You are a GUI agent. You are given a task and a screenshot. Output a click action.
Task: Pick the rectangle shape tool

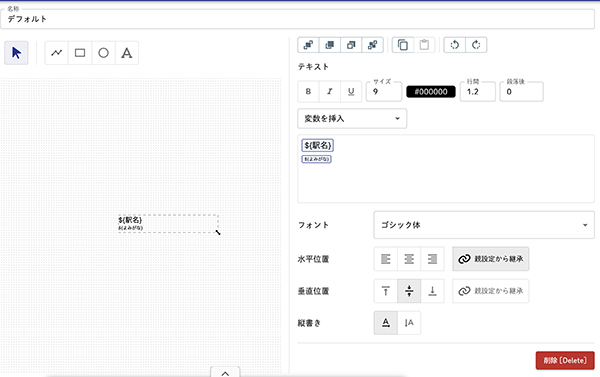[x=80, y=53]
